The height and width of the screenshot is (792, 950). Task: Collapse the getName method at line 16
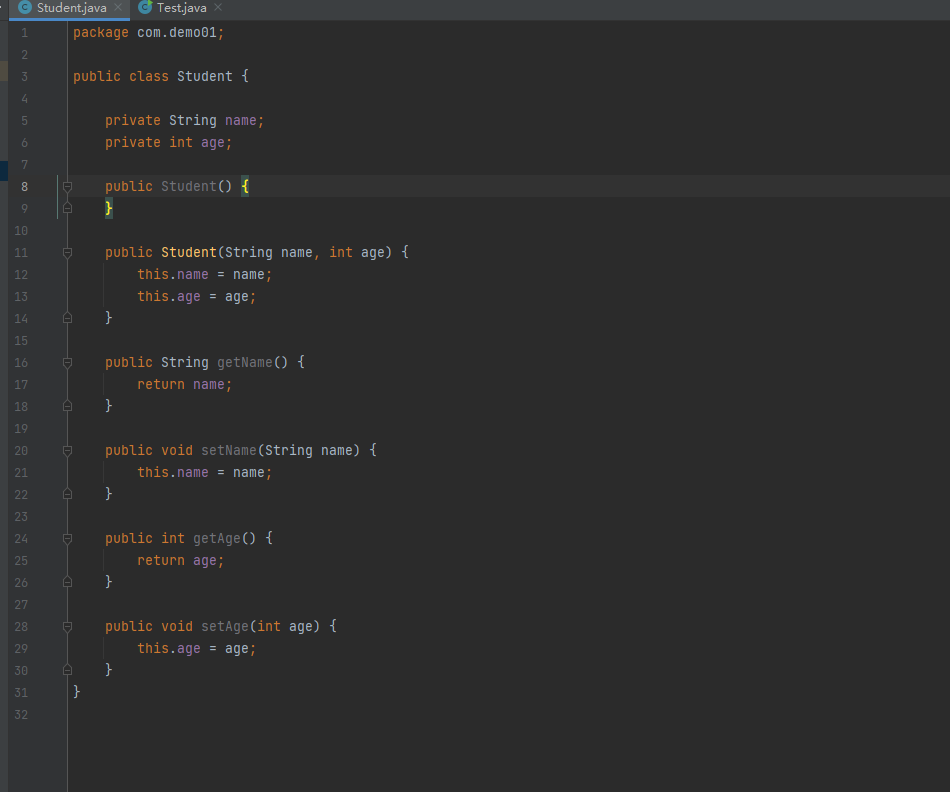click(x=67, y=363)
